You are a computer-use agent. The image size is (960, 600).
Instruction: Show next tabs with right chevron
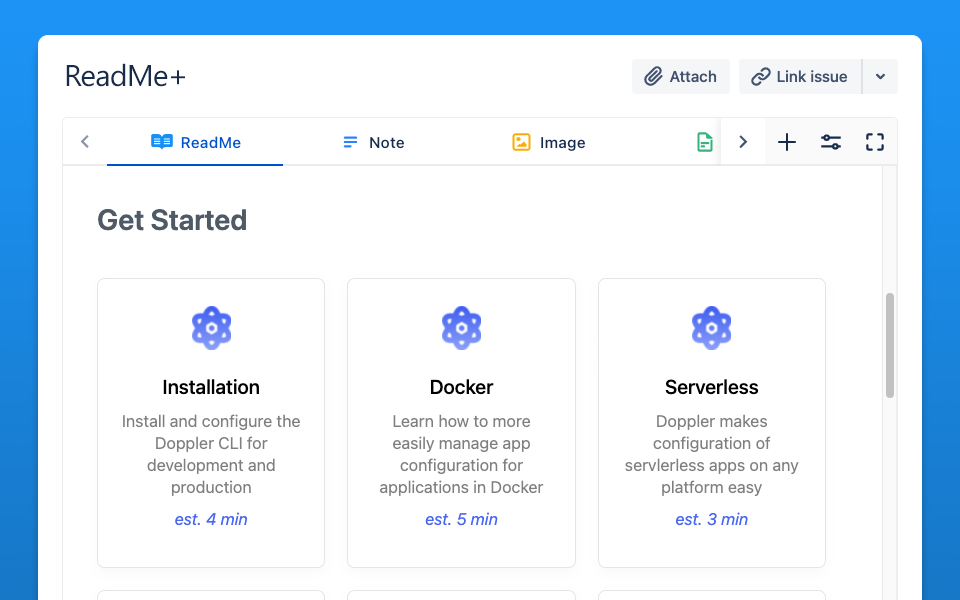743,142
